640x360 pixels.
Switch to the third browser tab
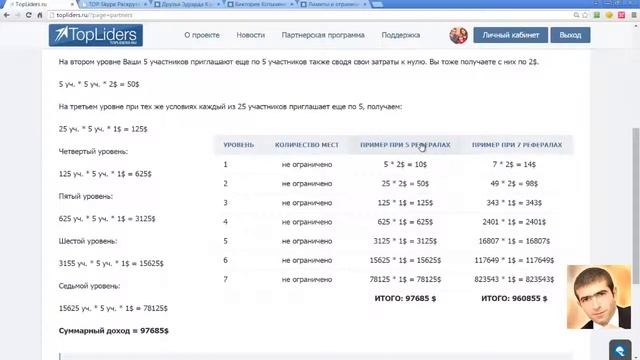pos(188,4)
